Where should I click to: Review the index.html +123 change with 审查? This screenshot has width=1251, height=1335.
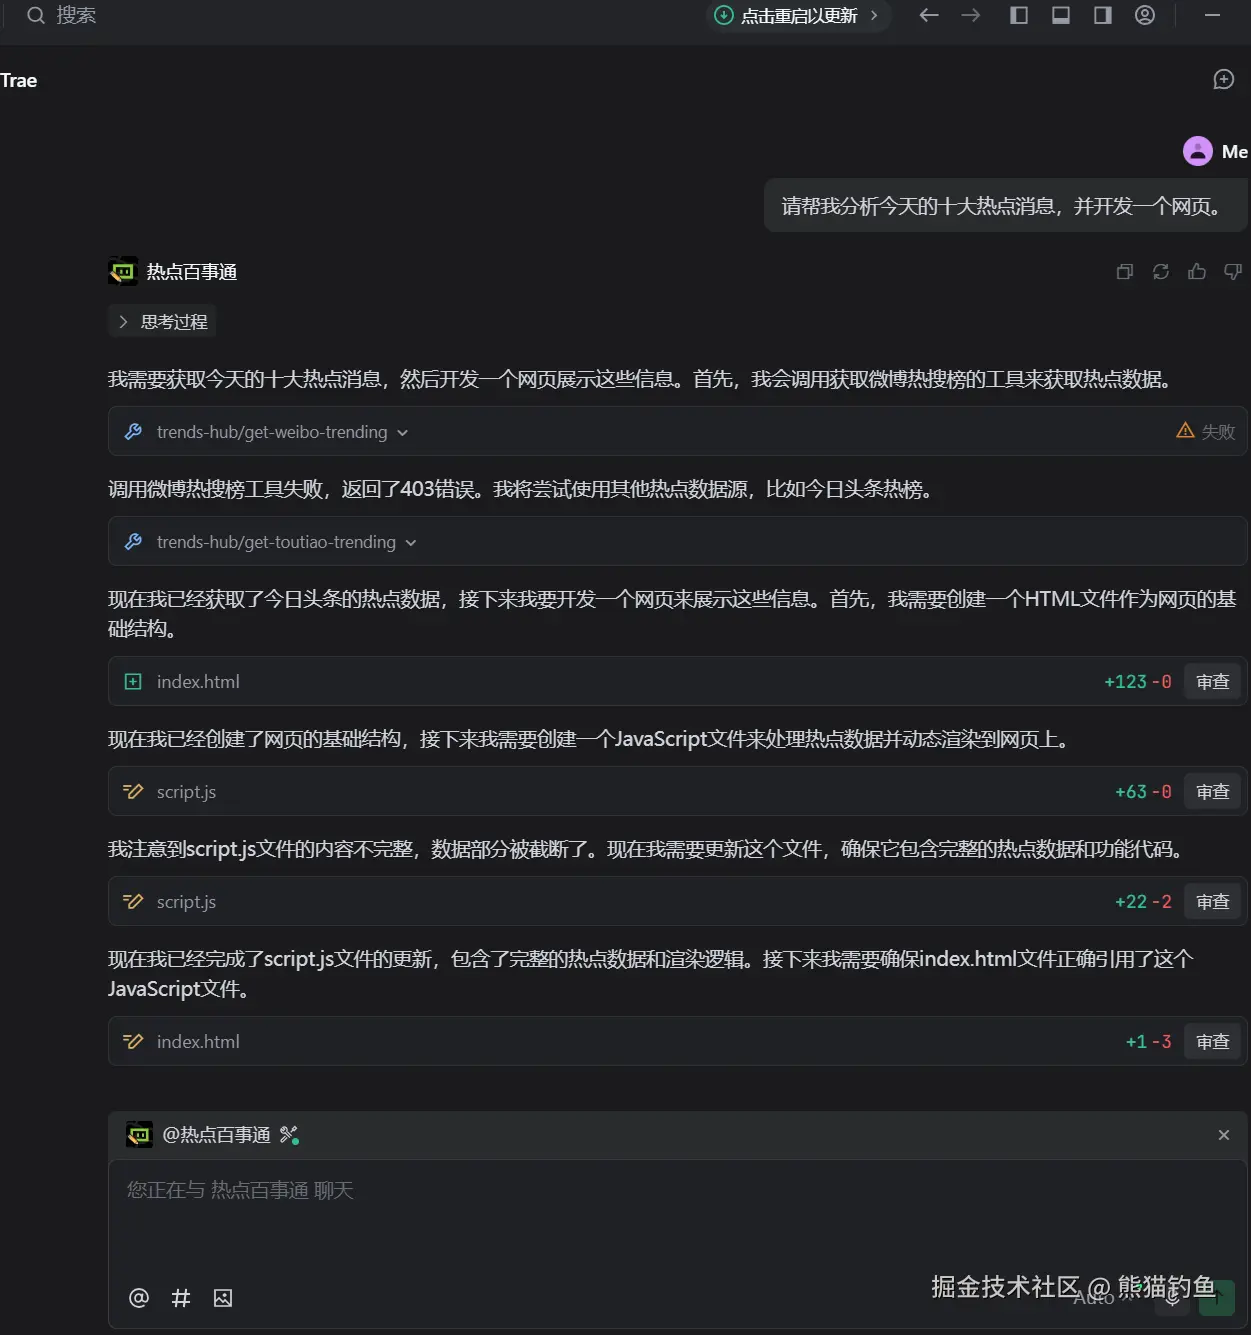[x=1213, y=682]
